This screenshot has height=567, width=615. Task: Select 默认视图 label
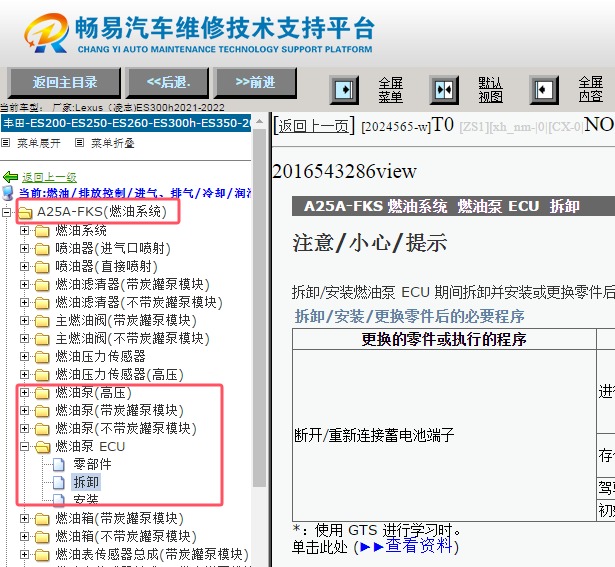point(490,90)
